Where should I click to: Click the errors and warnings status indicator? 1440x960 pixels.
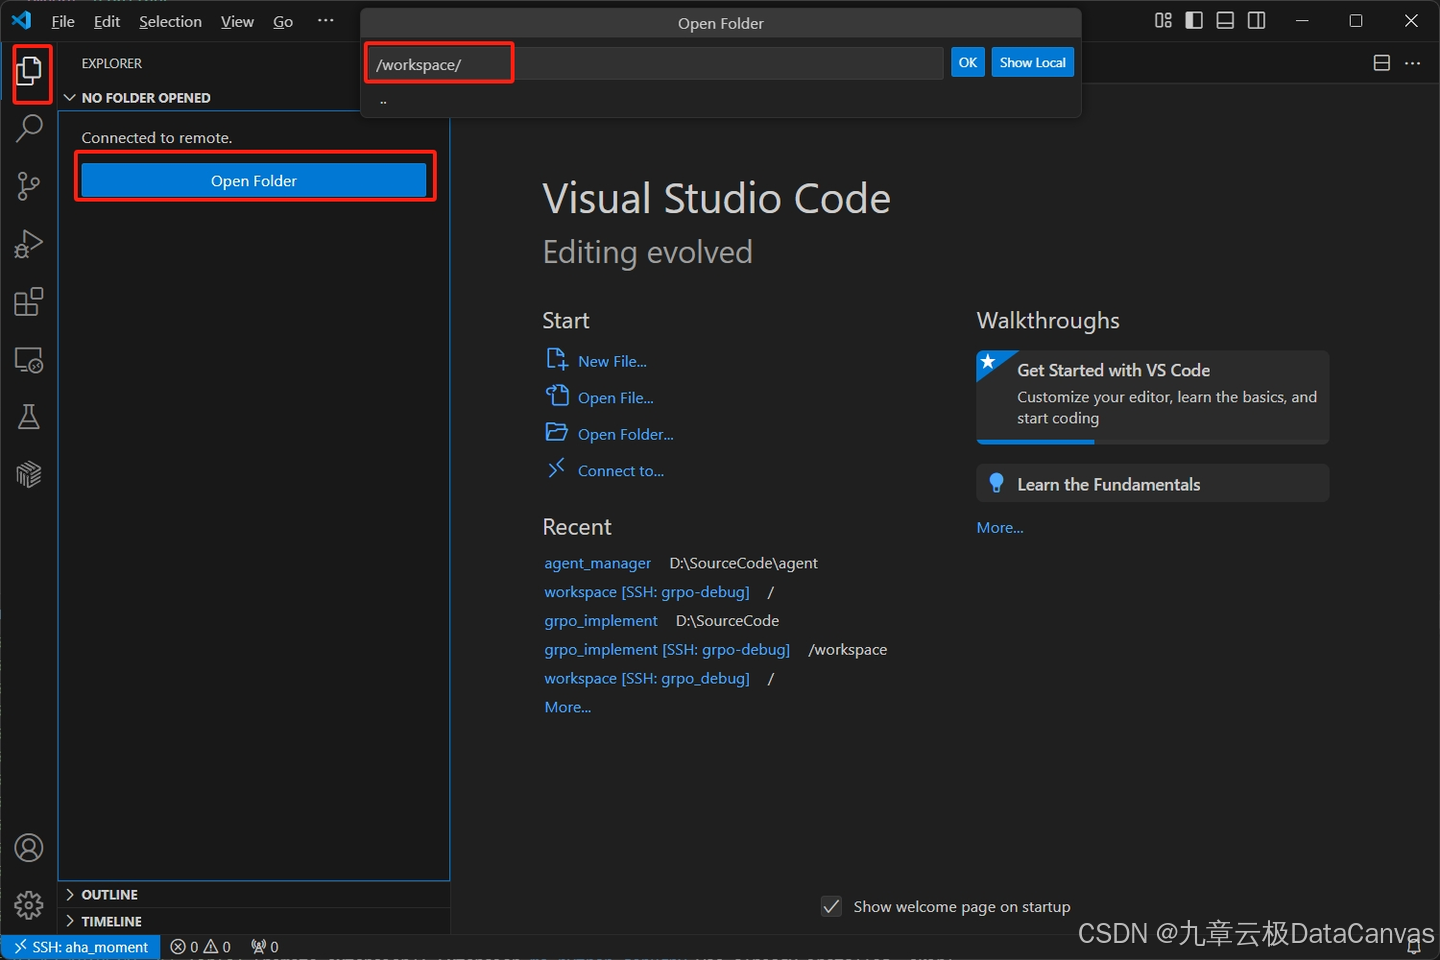click(200, 947)
